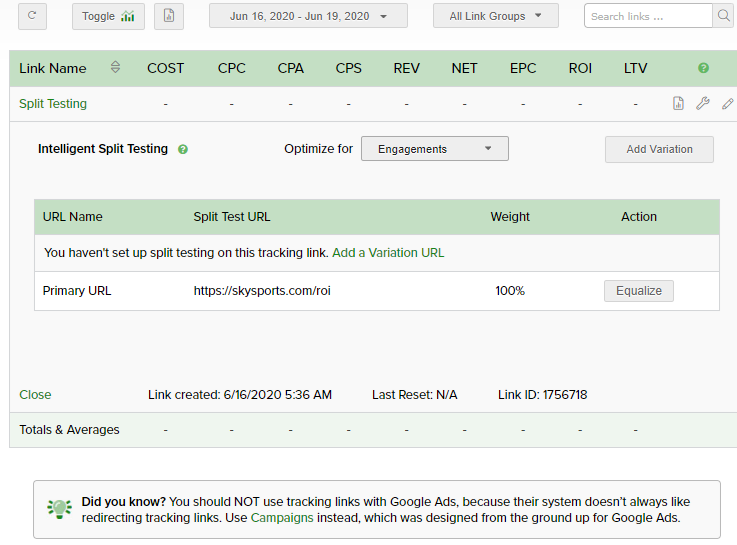The height and width of the screenshot is (545, 737).
Task: Toggle the chart view button
Action: point(108,16)
